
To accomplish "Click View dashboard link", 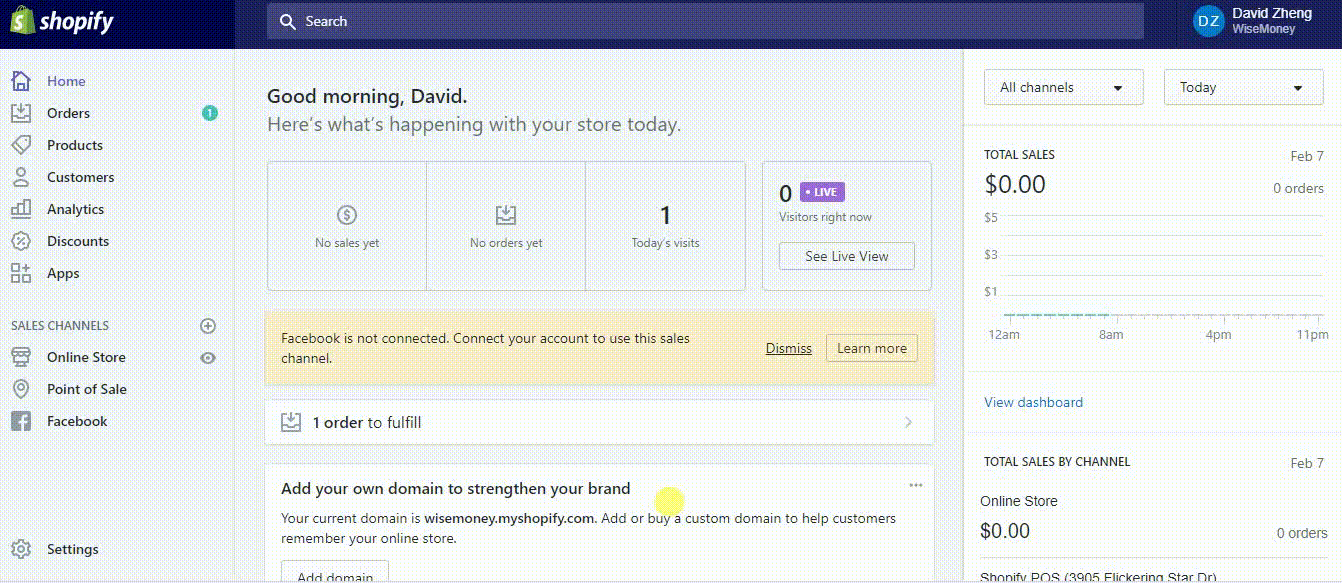I will click(x=1033, y=402).
